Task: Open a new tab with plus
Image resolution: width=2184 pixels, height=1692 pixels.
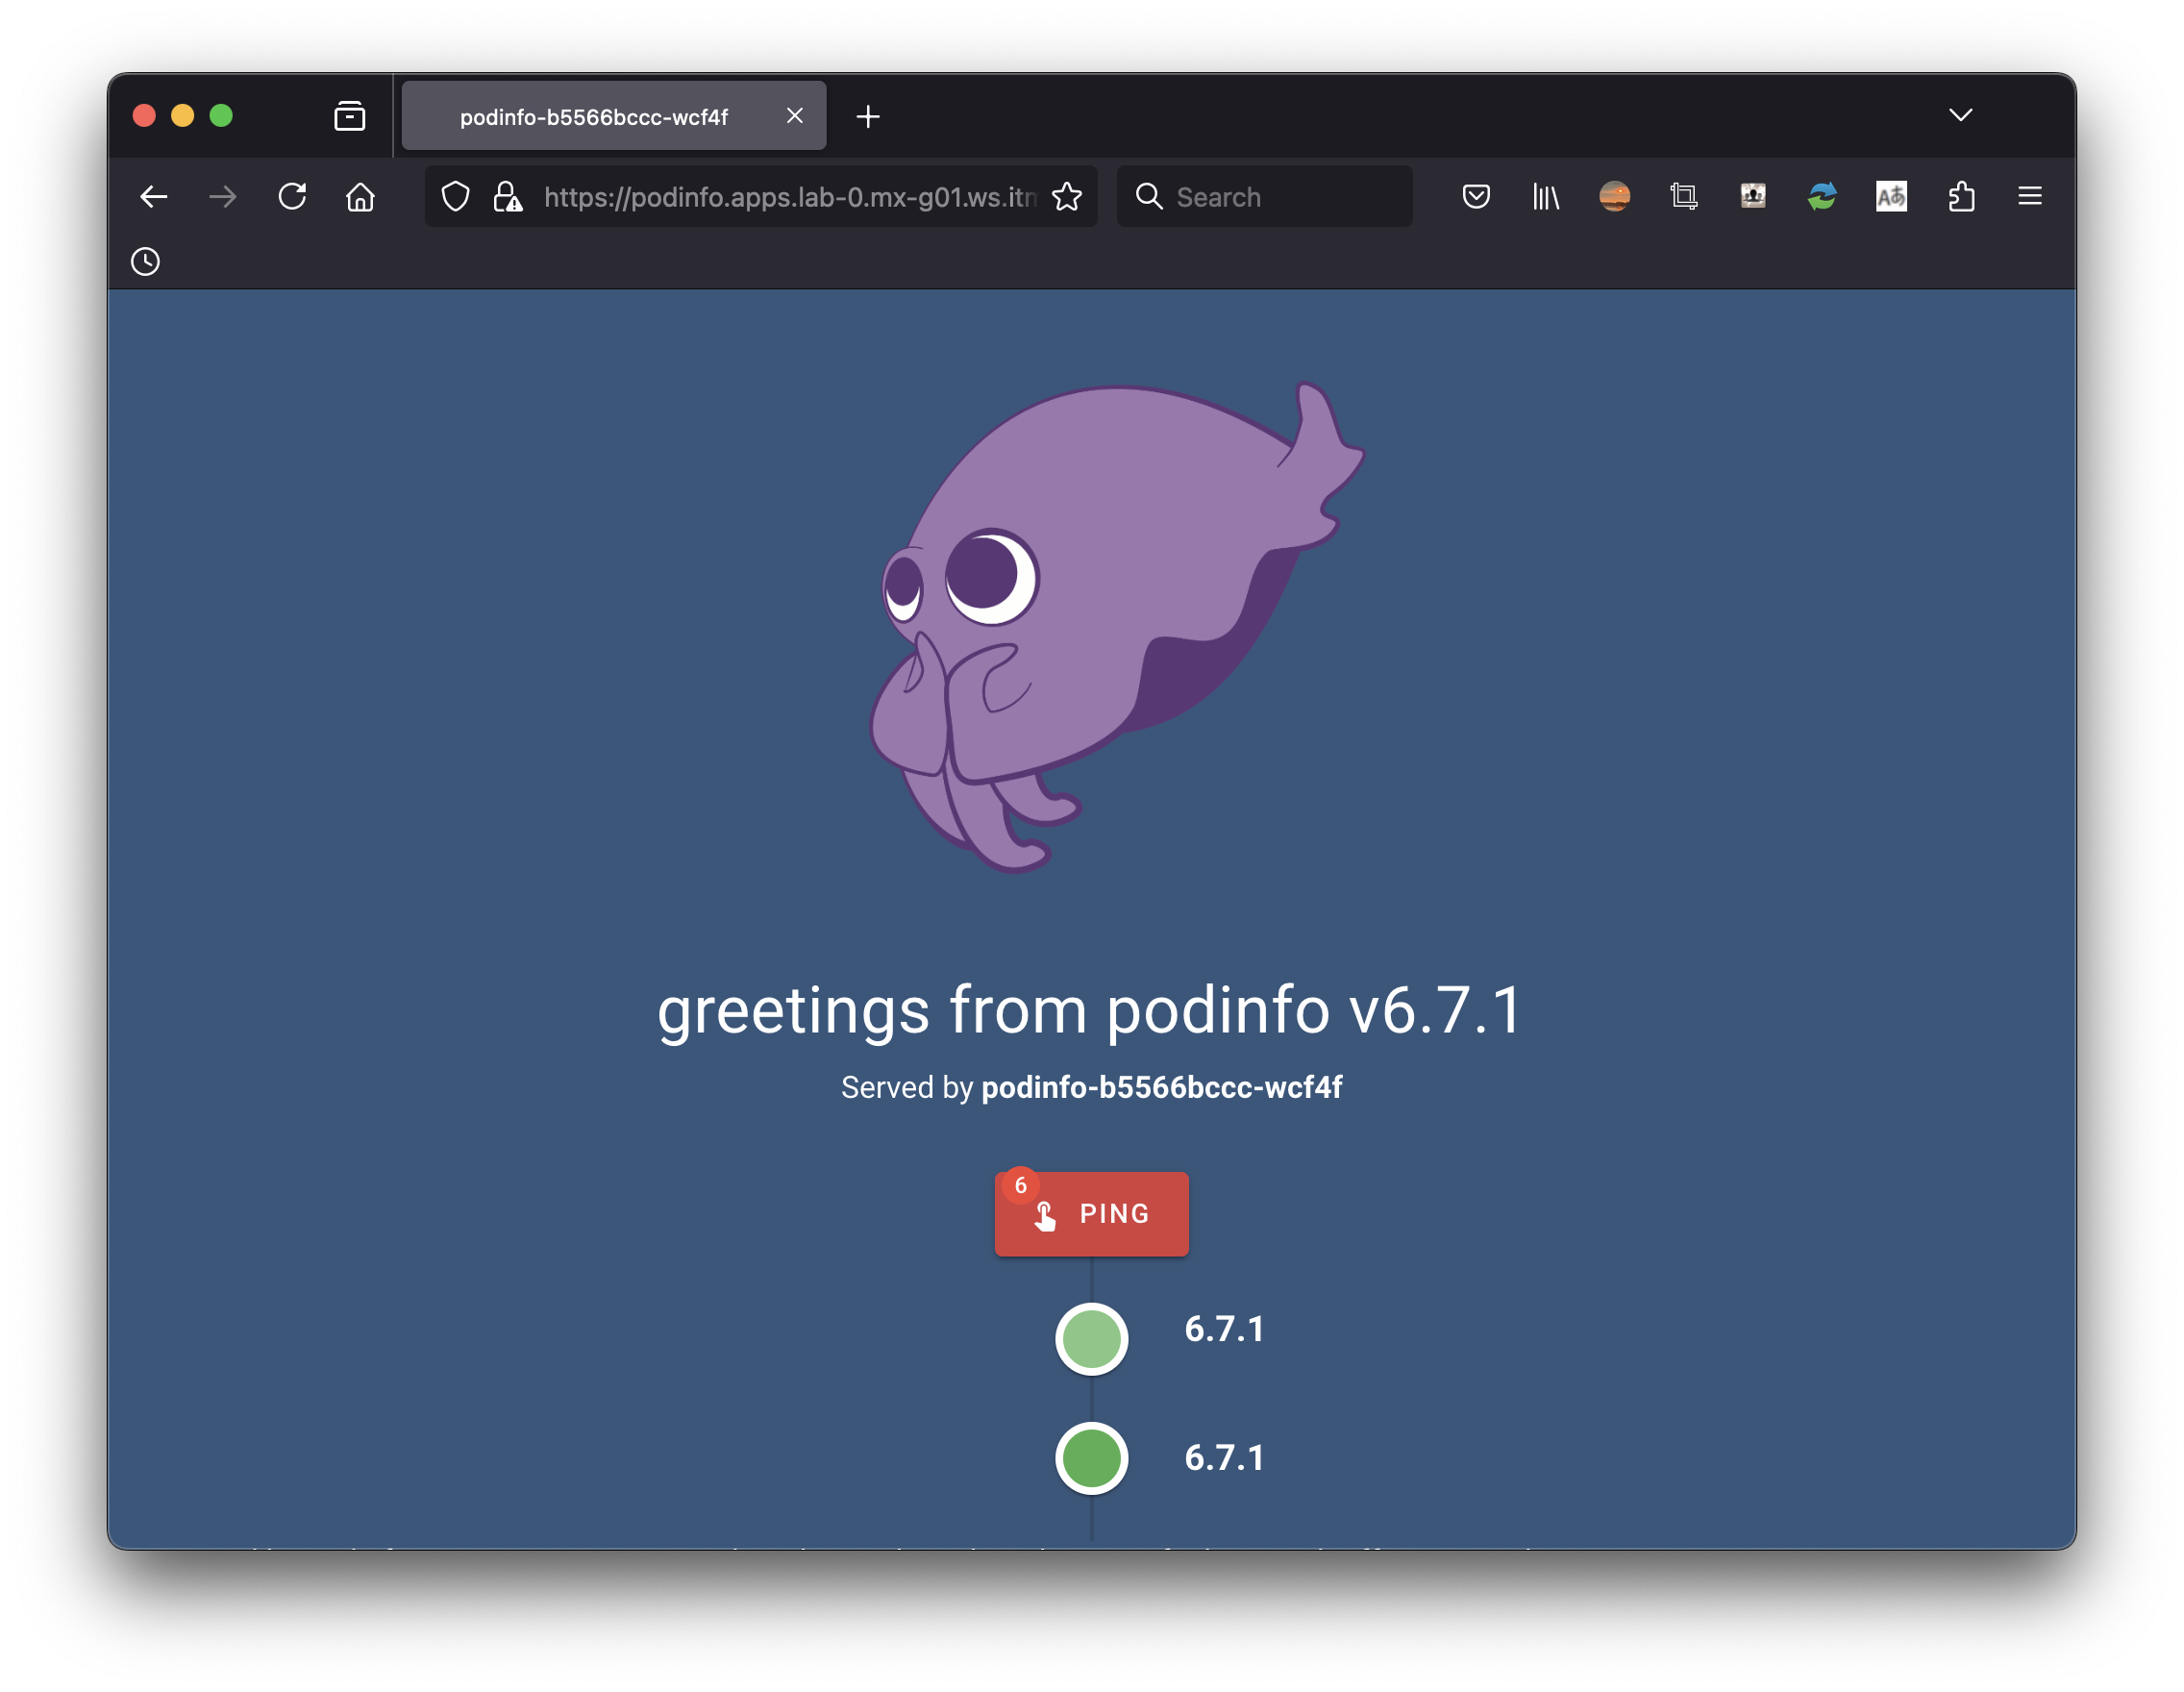Action: pyautogui.click(x=868, y=117)
